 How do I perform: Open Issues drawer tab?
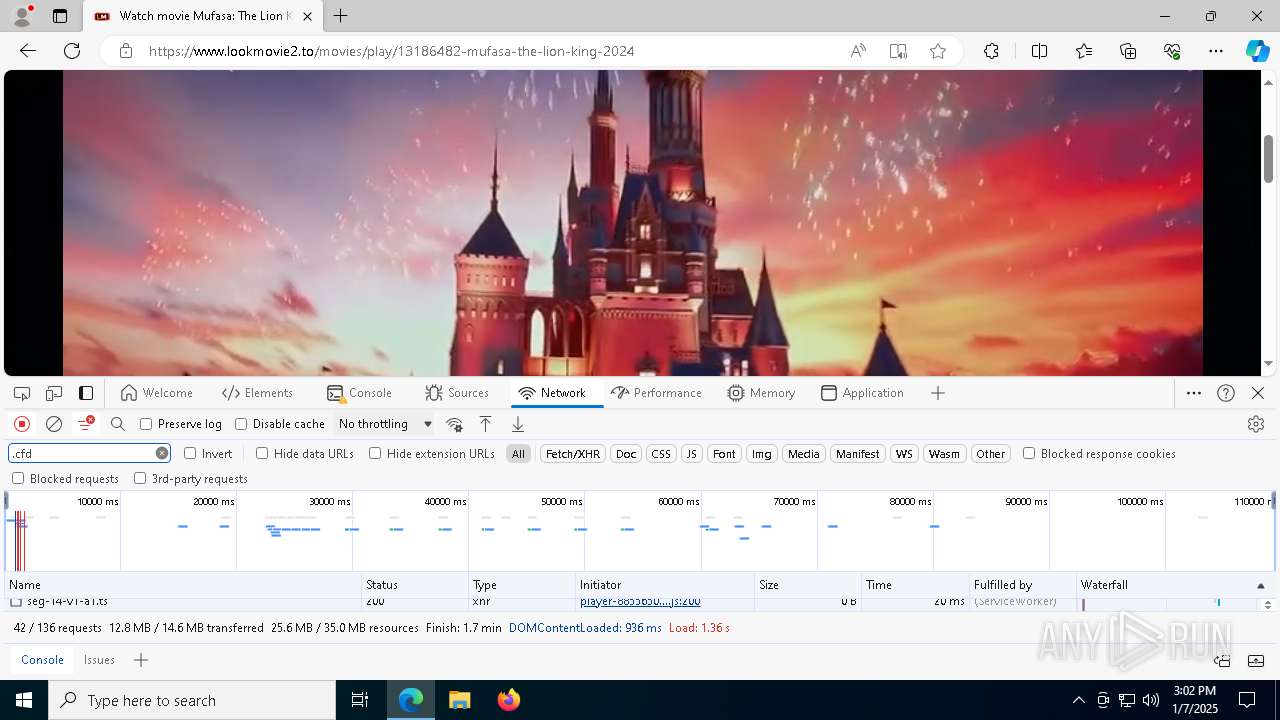tap(99, 660)
